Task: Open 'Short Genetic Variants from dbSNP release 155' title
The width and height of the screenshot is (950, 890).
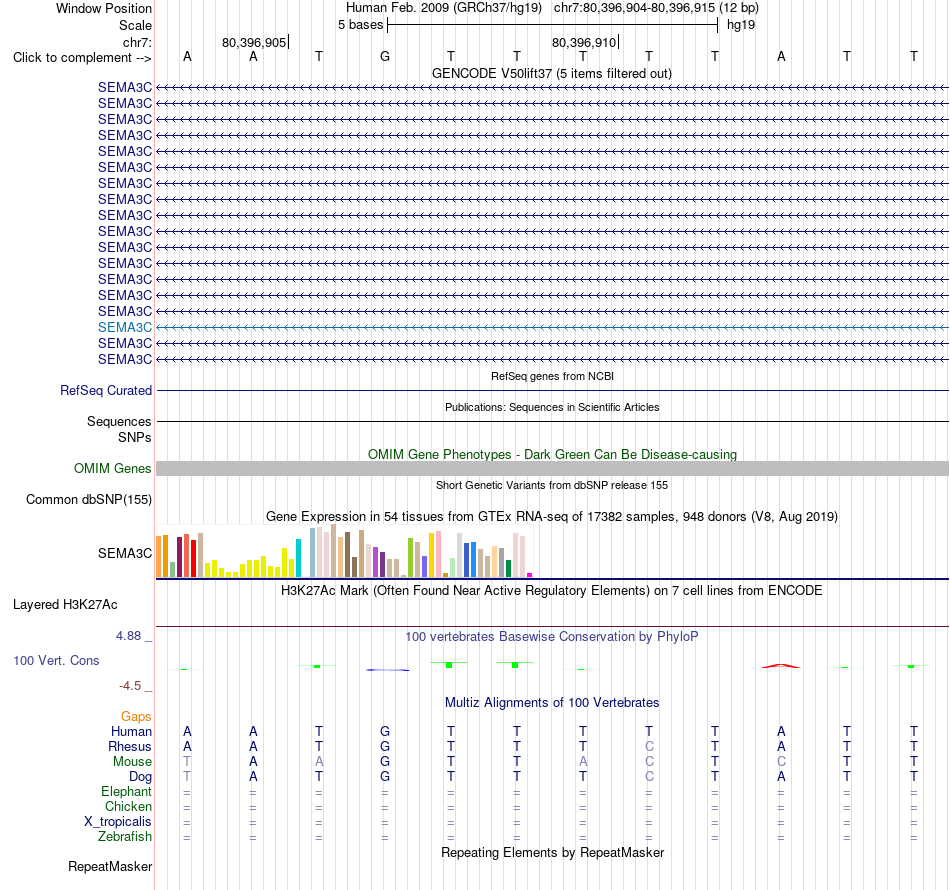Action: (552, 485)
